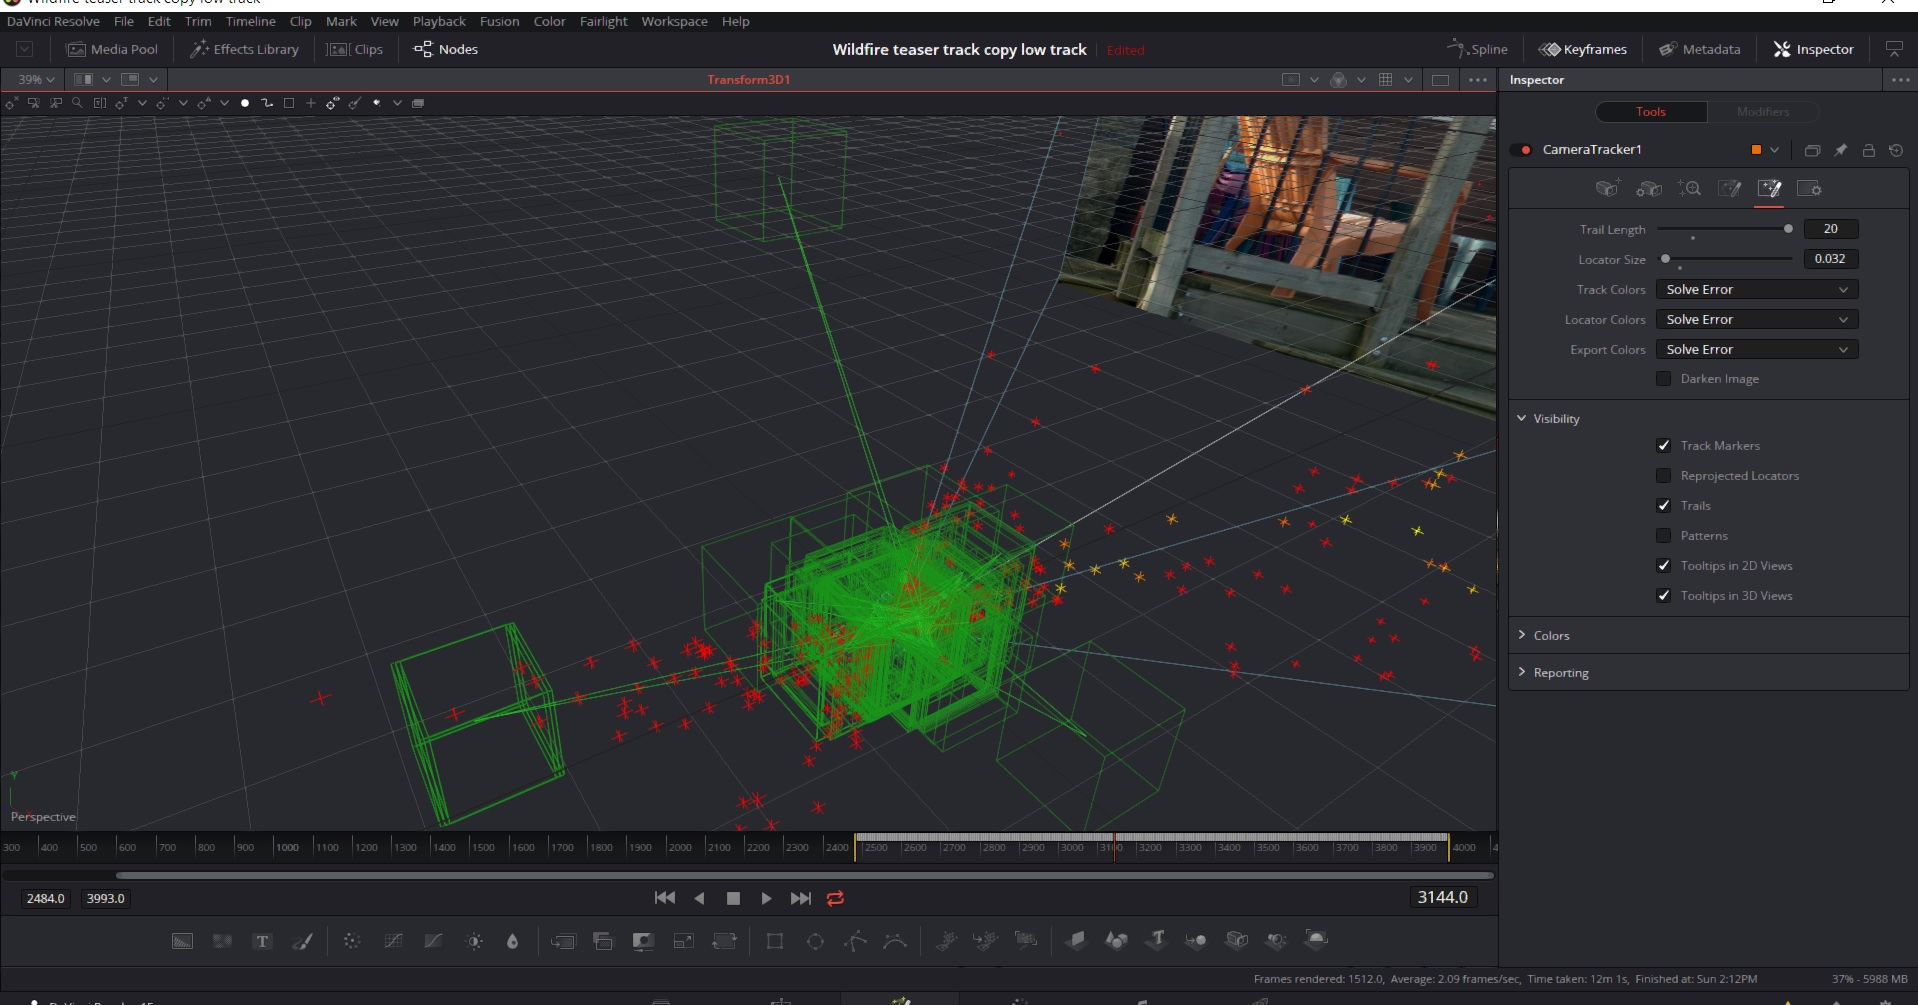The height and width of the screenshot is (1005, 1918).
Task: Open the Fairlight menu
Action: [x=603, y=21]
